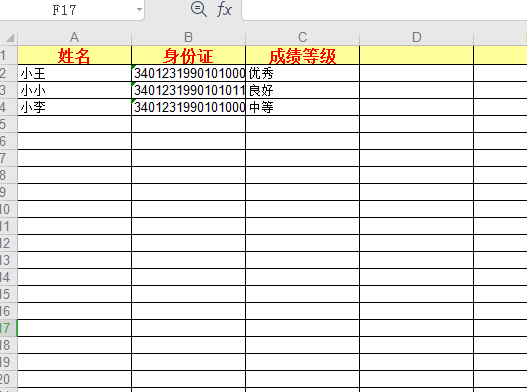Select the cell containing 小李
The image size is (527, 392).
click(x=74, y=107)
